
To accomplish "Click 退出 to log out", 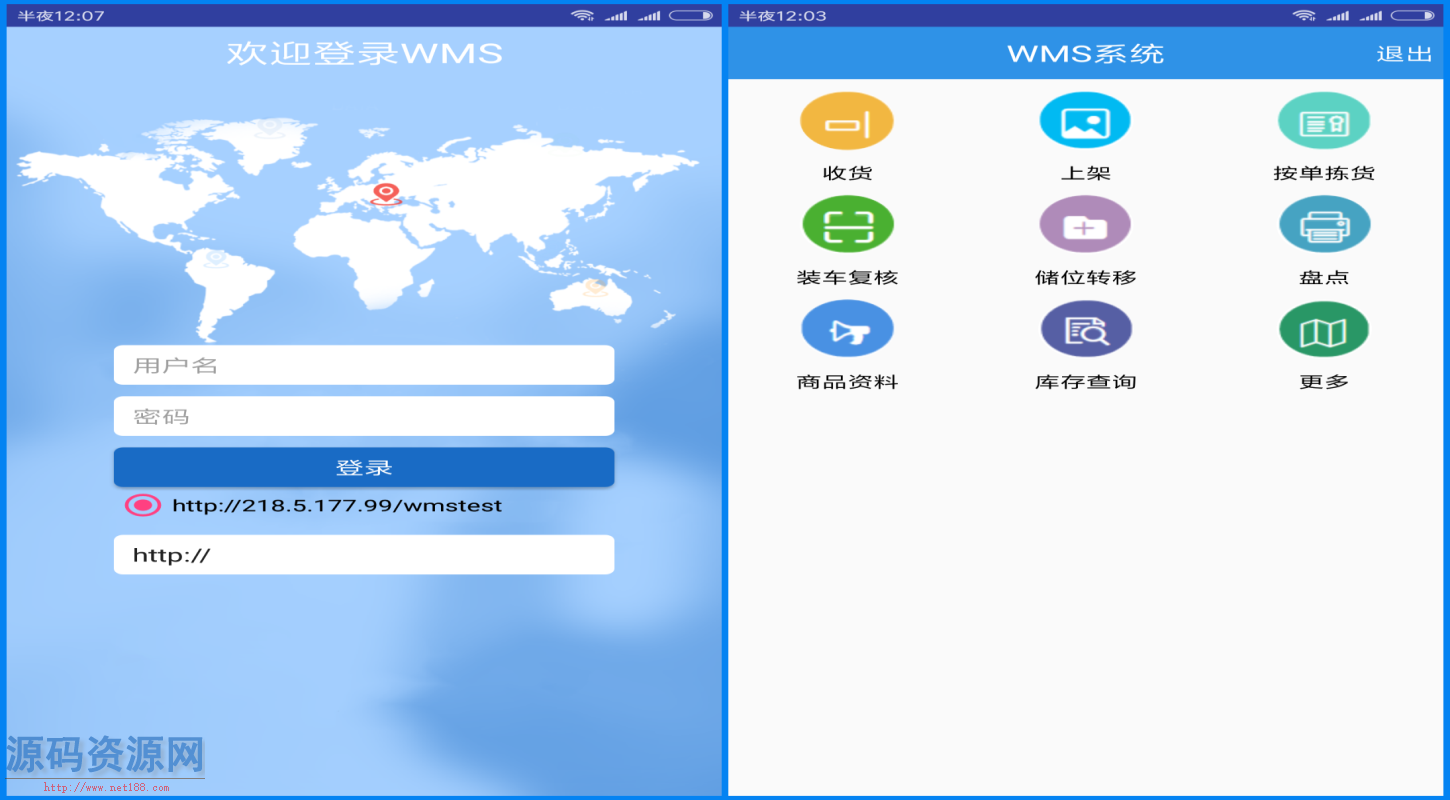I will pos(1405,54).
